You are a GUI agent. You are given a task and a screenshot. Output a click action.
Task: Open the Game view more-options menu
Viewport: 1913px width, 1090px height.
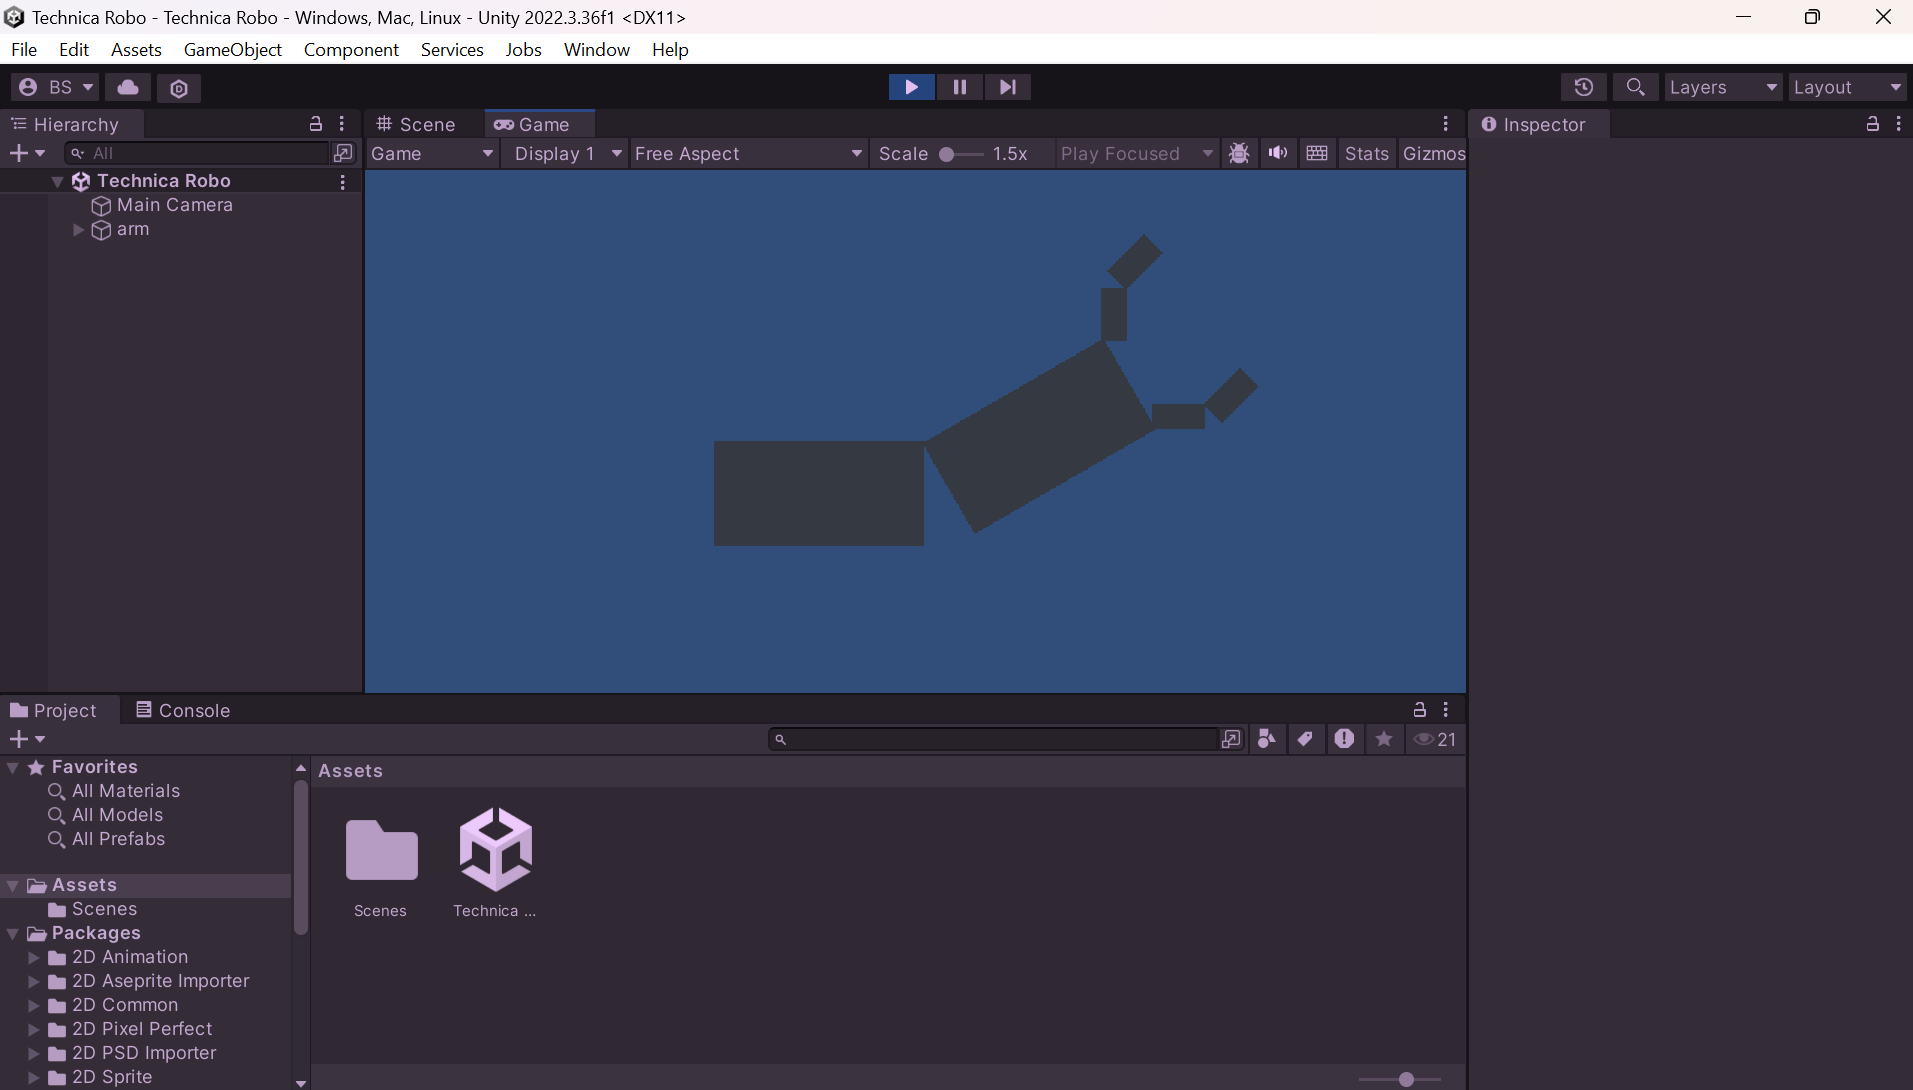1445,124
